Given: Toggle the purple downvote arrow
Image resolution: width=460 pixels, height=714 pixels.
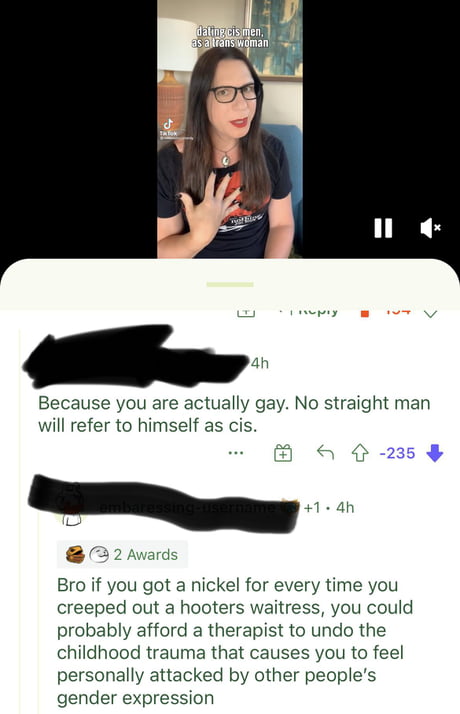Looking at the screenshot, I should [434, 453].
